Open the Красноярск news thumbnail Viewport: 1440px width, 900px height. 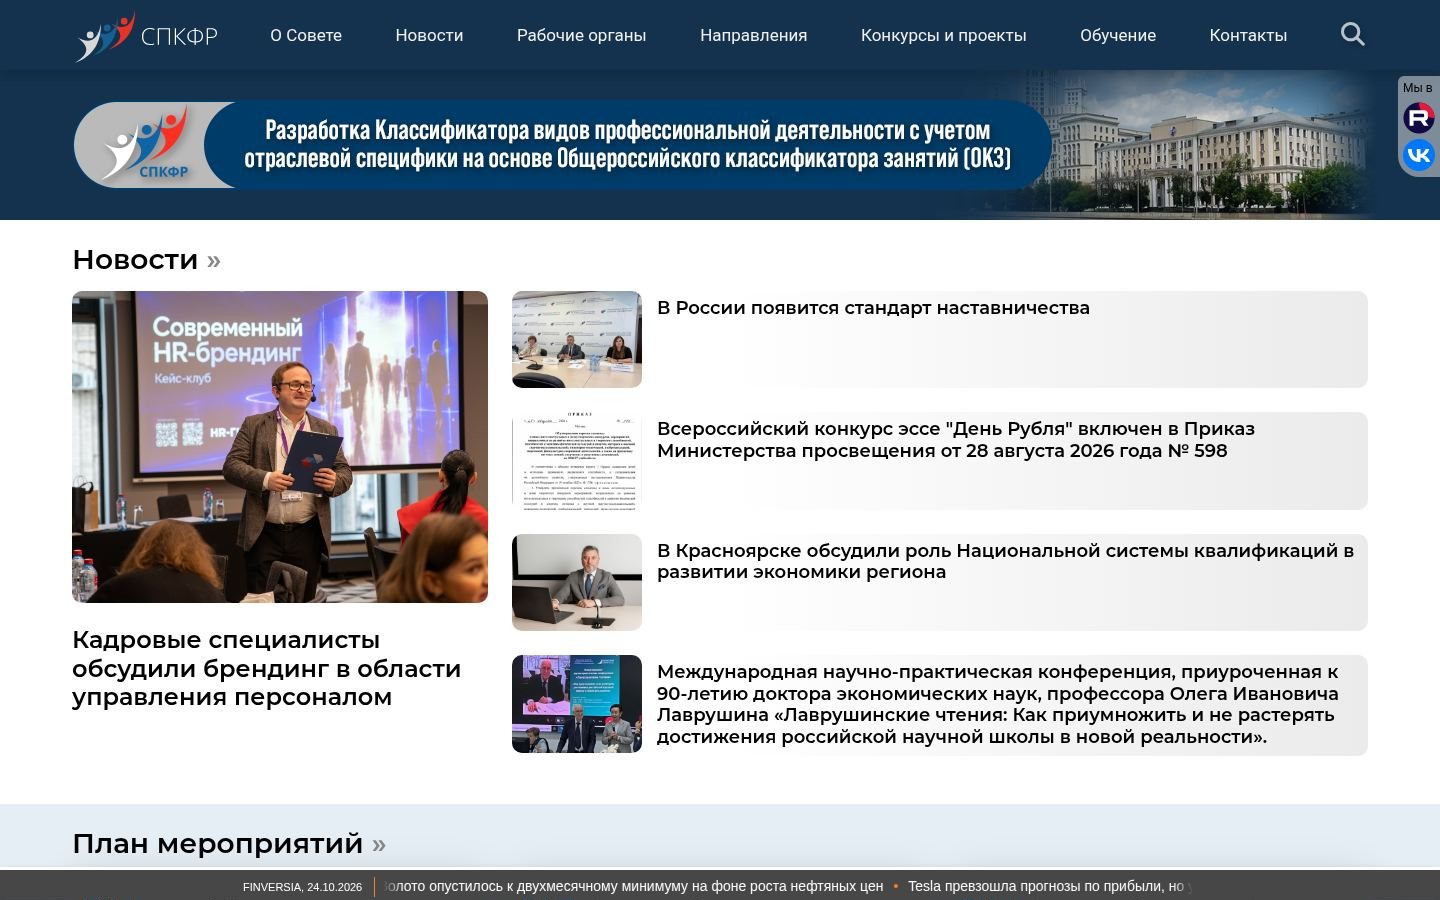click(577, 582)
